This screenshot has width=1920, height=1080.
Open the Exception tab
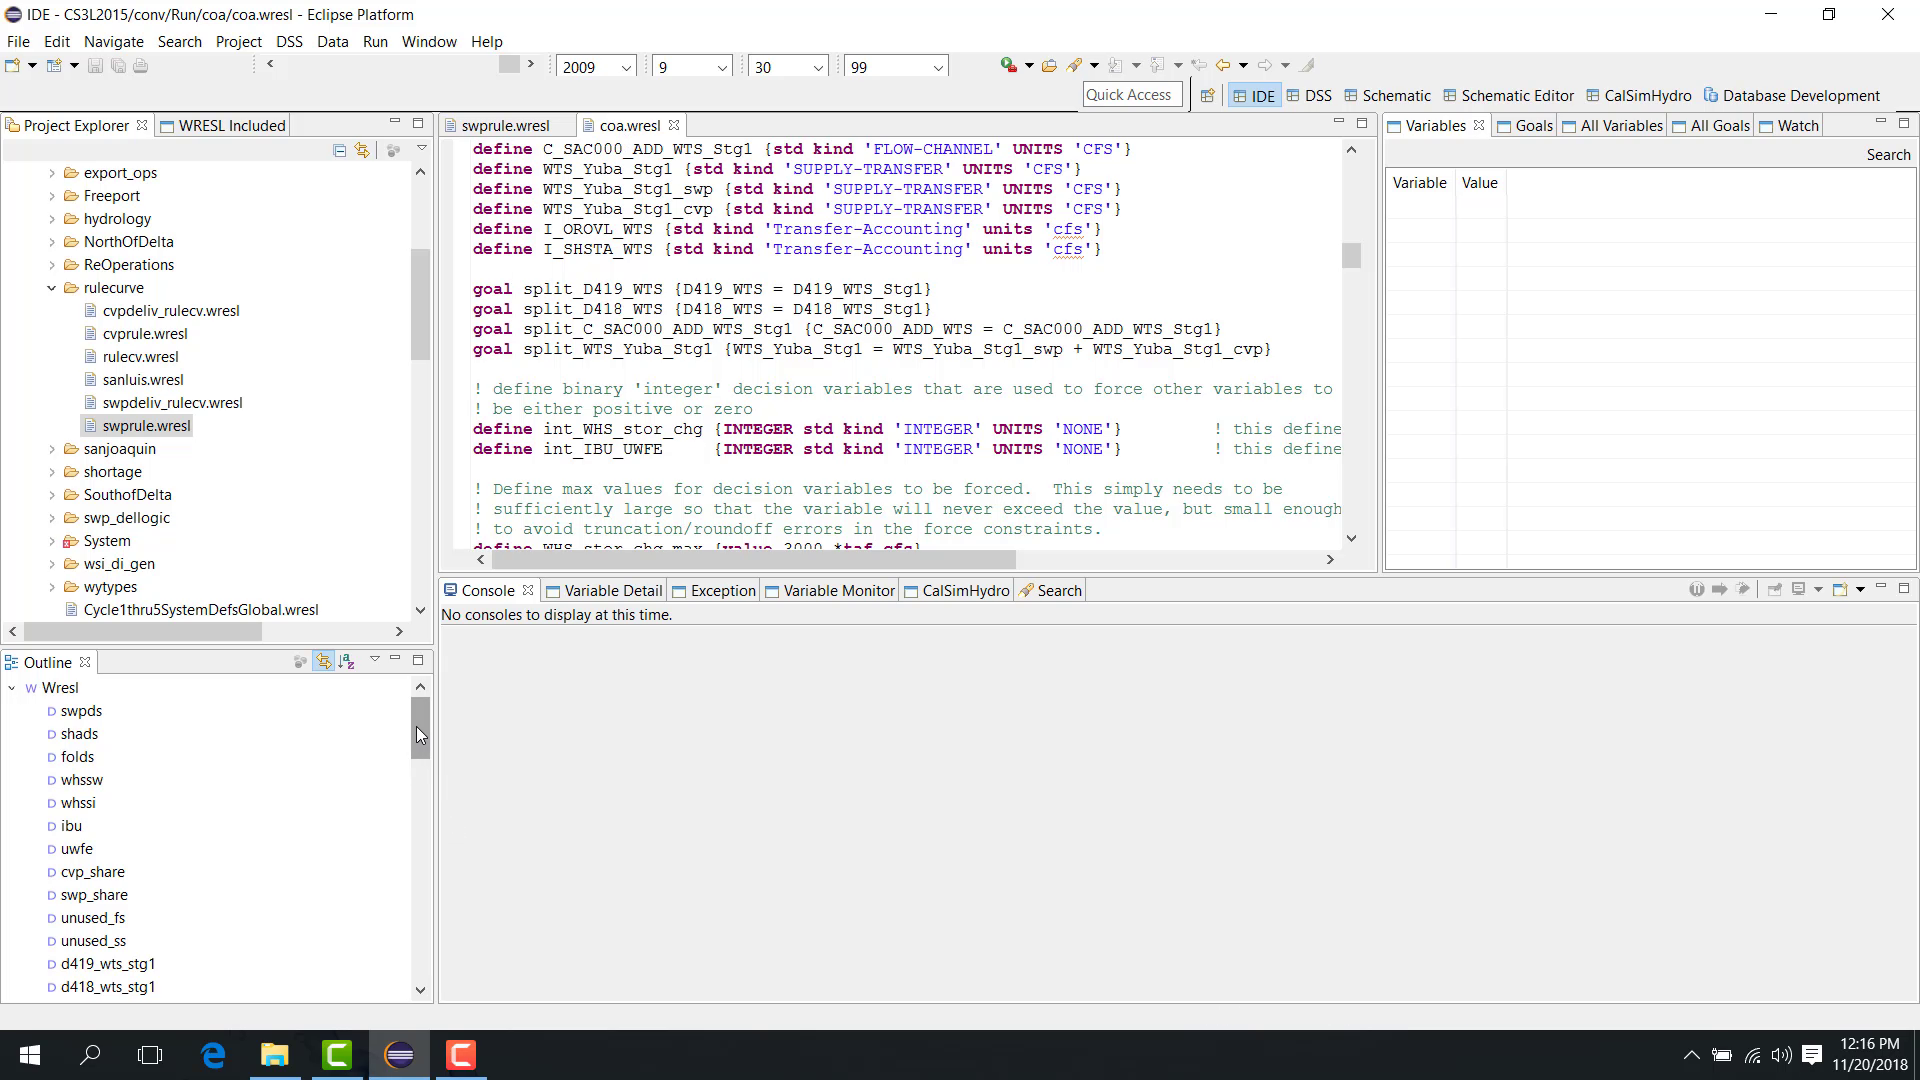[714, 591]
